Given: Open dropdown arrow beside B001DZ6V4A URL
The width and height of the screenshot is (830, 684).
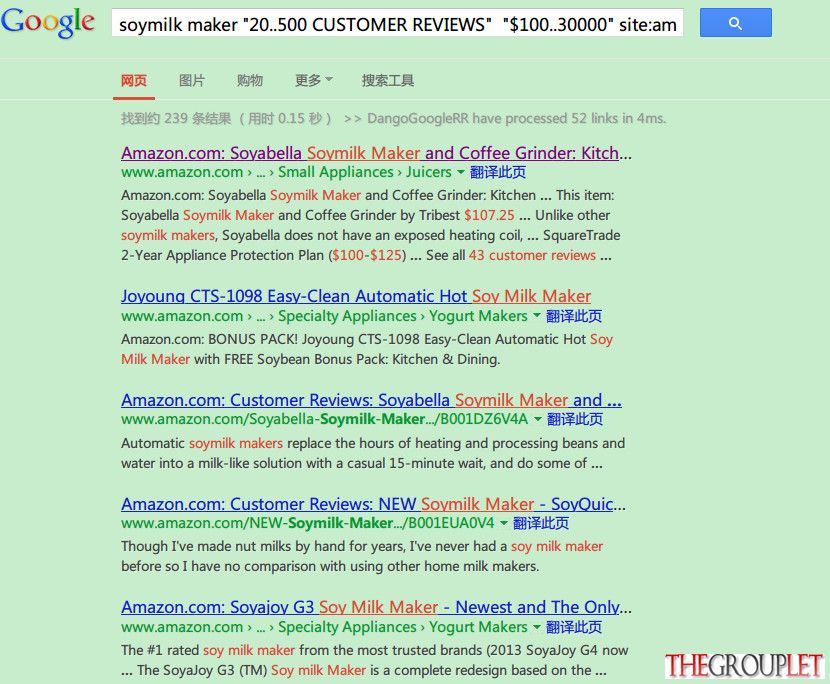Looking at the screenshot, I should point(537,419).
